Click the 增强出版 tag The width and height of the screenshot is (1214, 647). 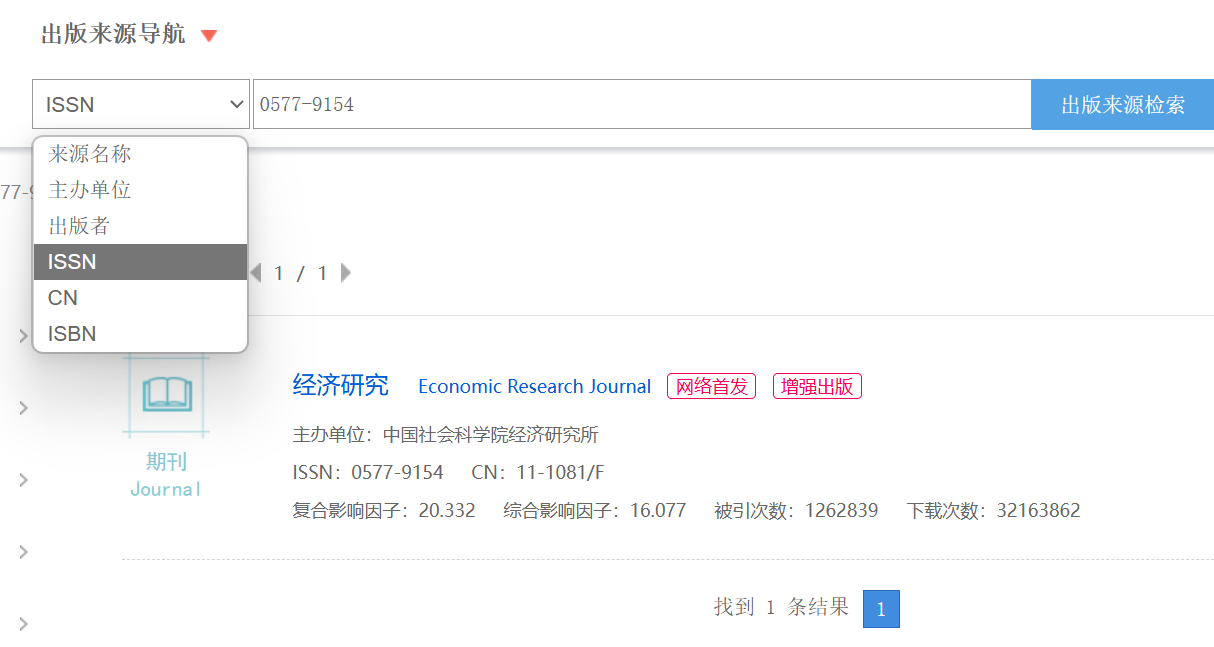point(817,387)
